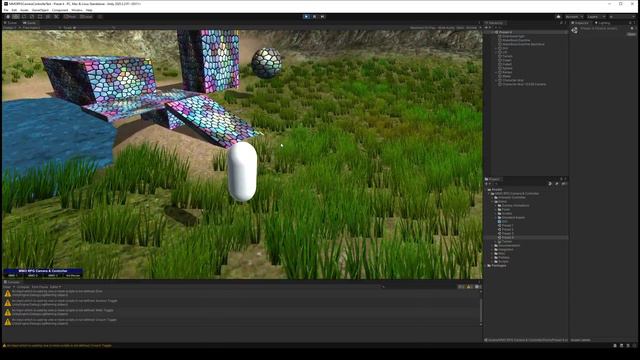Screen dimensions: 640x360
Task: Switch to the Lighting tab
Action: click(603, 23)
